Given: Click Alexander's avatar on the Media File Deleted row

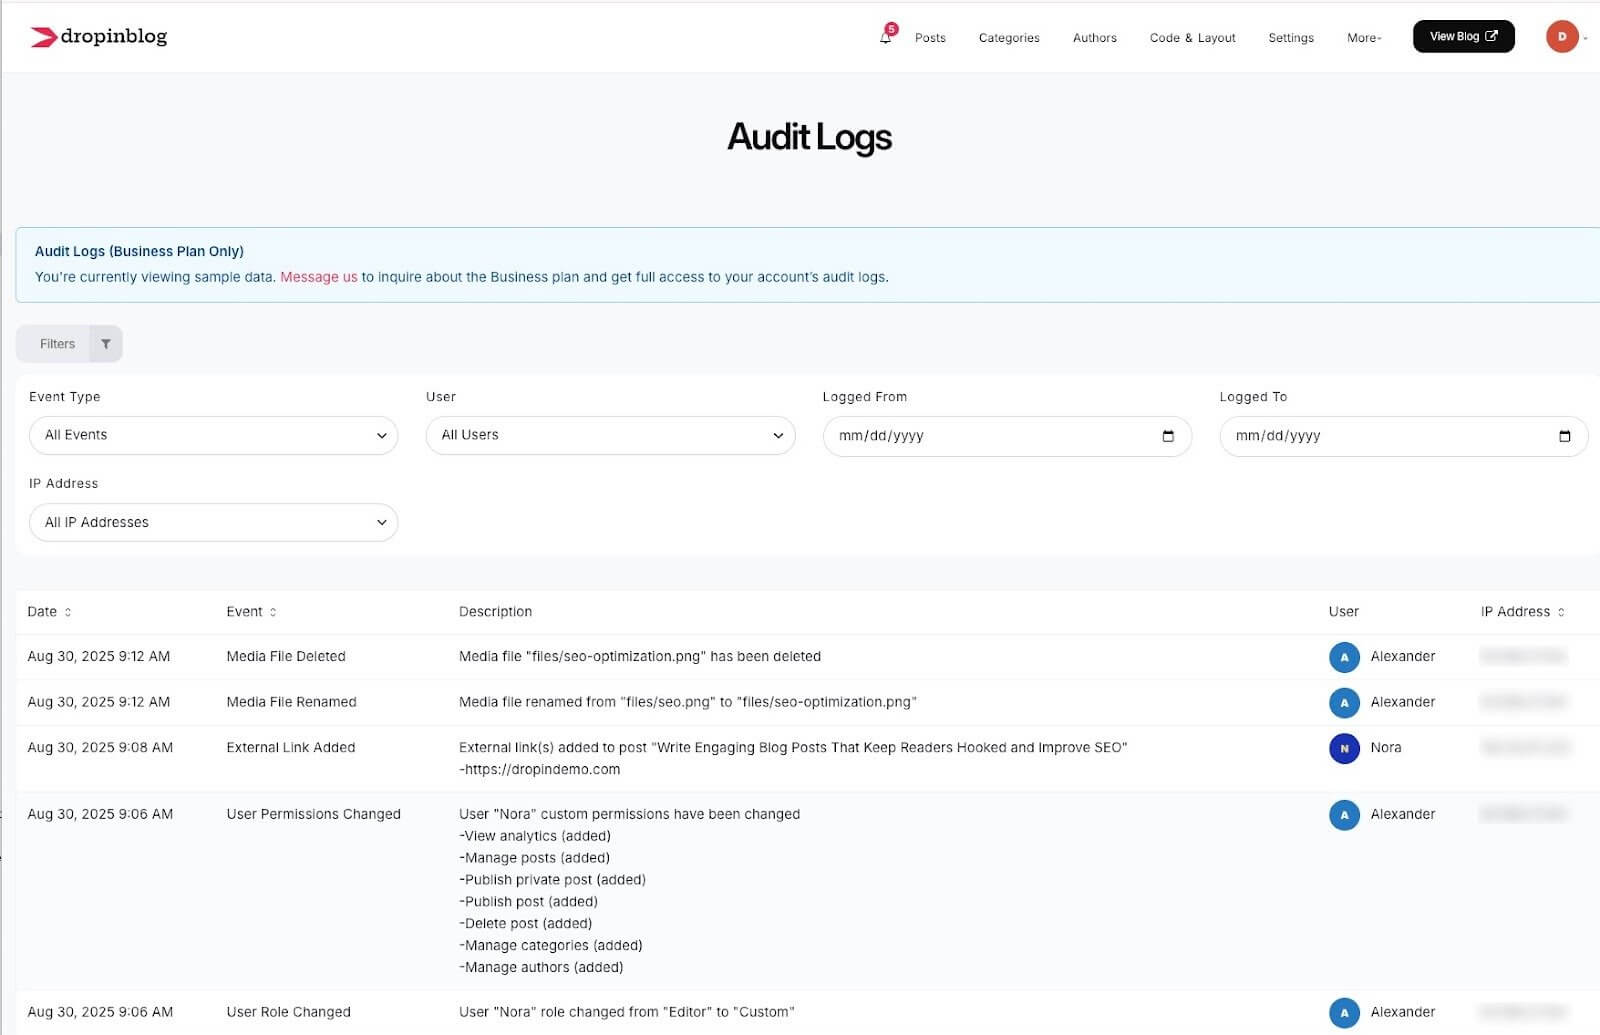Looking at the screenshot, I should (1344, 657).
